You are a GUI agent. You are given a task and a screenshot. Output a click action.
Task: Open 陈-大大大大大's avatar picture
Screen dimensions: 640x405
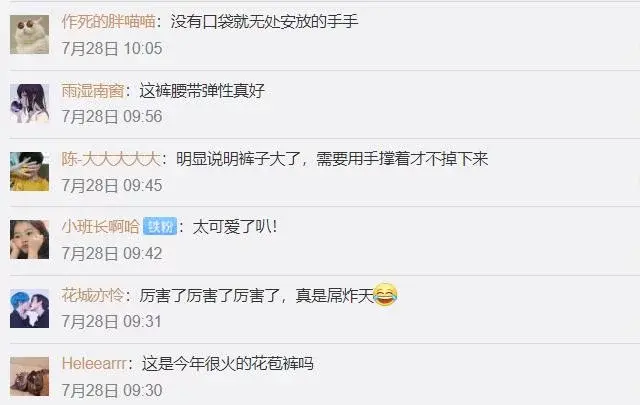pyautogui.click(x=29, y=171)
